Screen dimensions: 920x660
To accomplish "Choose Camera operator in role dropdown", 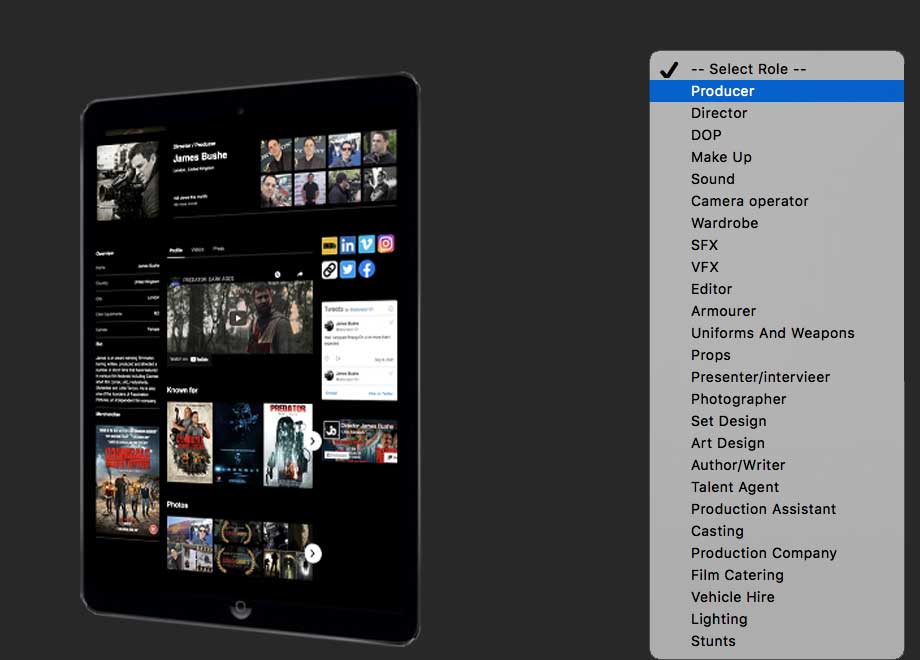I will point(749,201).
